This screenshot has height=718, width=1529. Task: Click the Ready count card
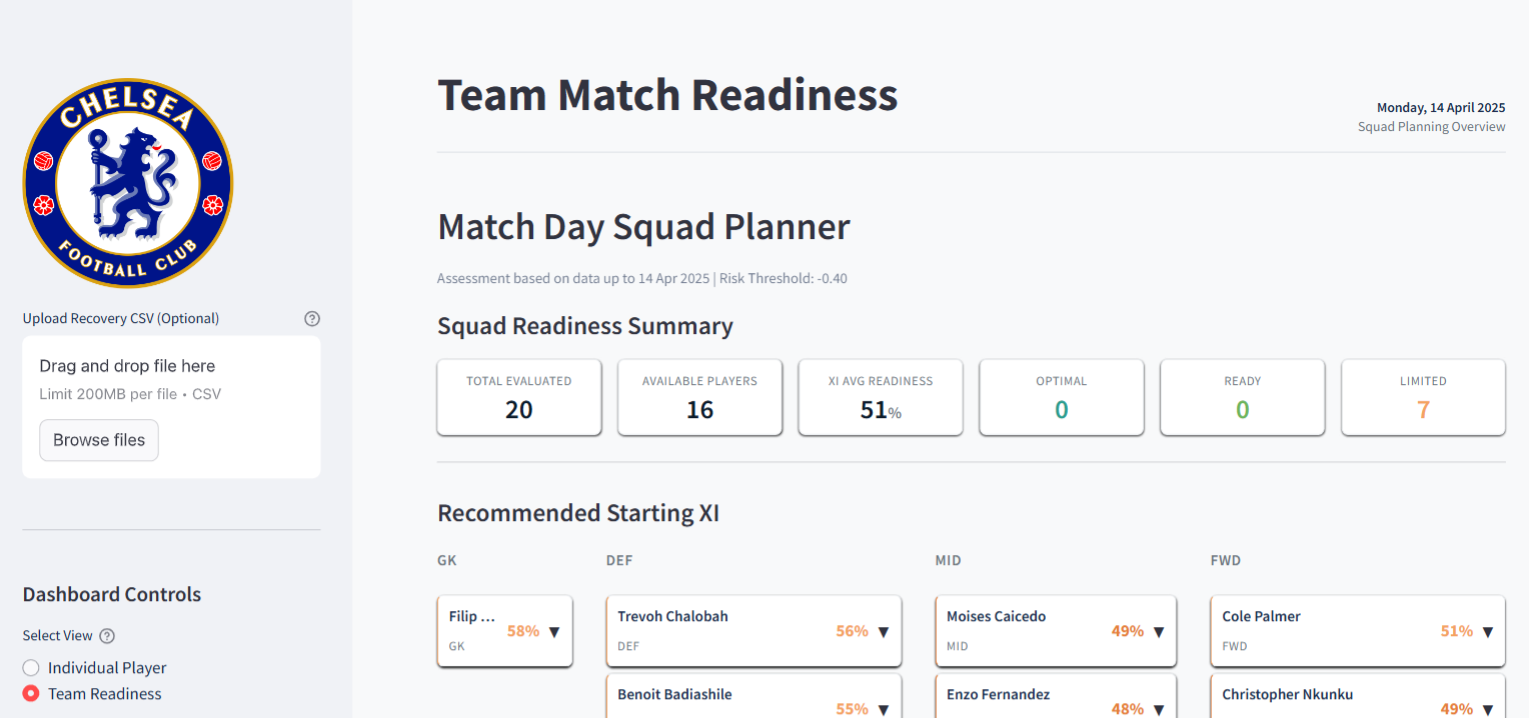coord(1242,397)
